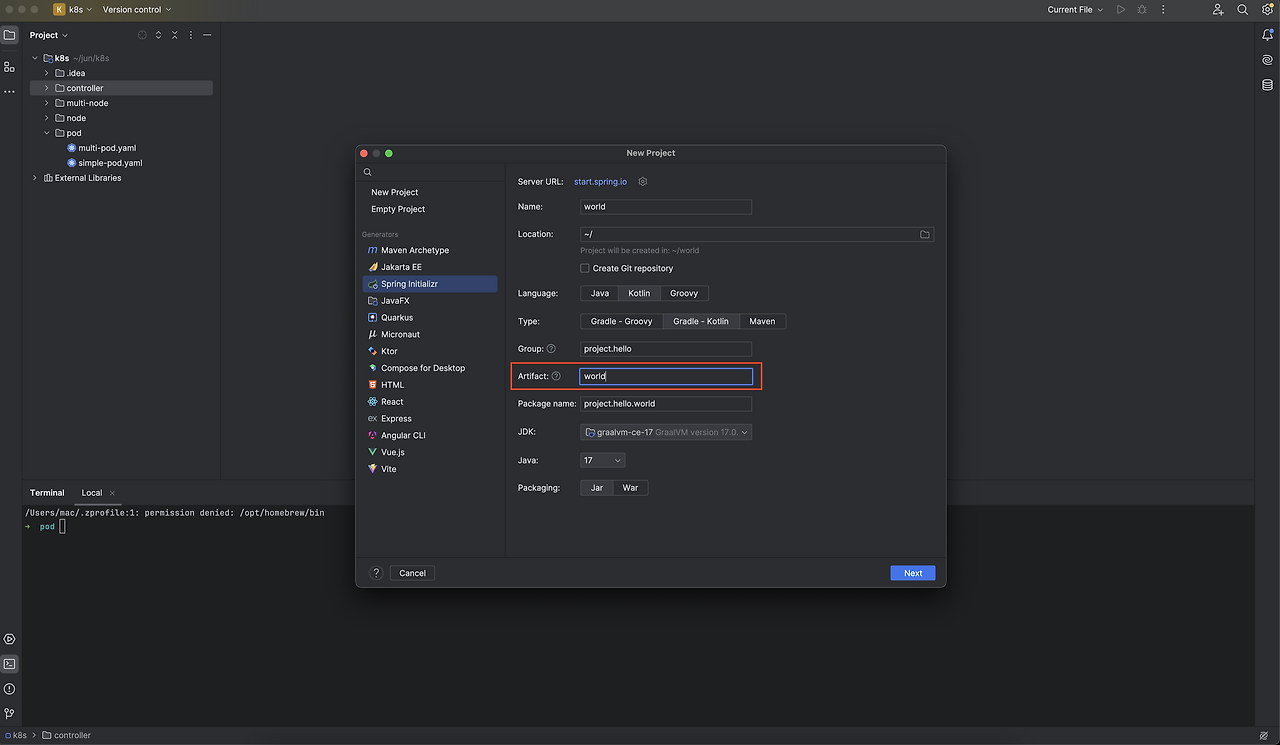Select simple-pod.yaml in project tree

(x=110, y=163)
